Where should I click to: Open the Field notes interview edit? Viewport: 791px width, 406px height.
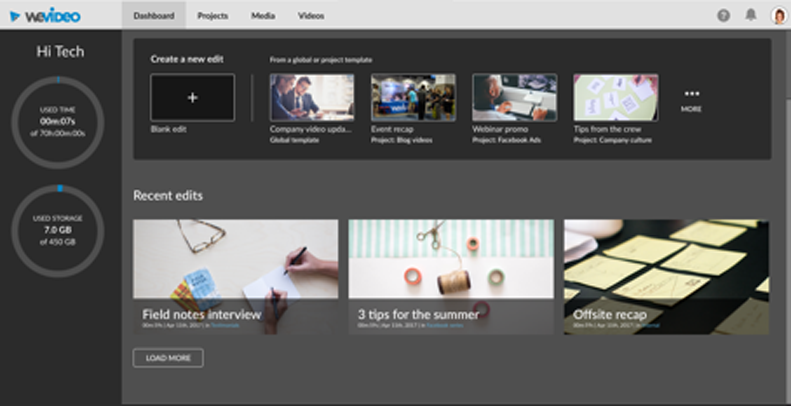point(235,277)
